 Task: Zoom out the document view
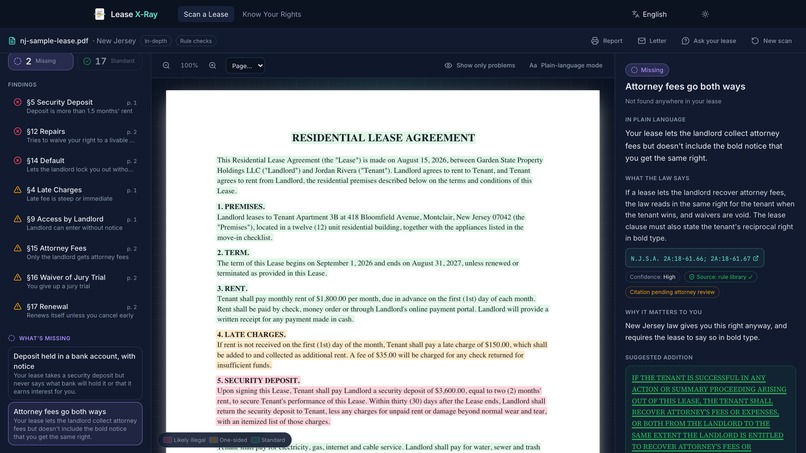point(166,65)
